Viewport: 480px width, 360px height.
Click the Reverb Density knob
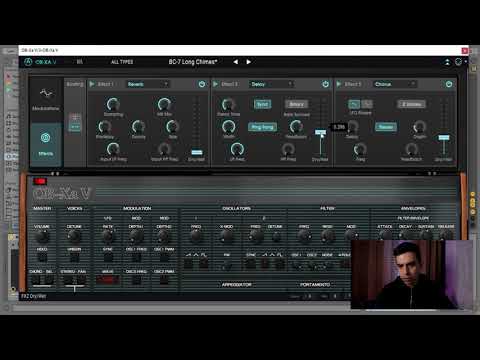[x=138, y=127]
